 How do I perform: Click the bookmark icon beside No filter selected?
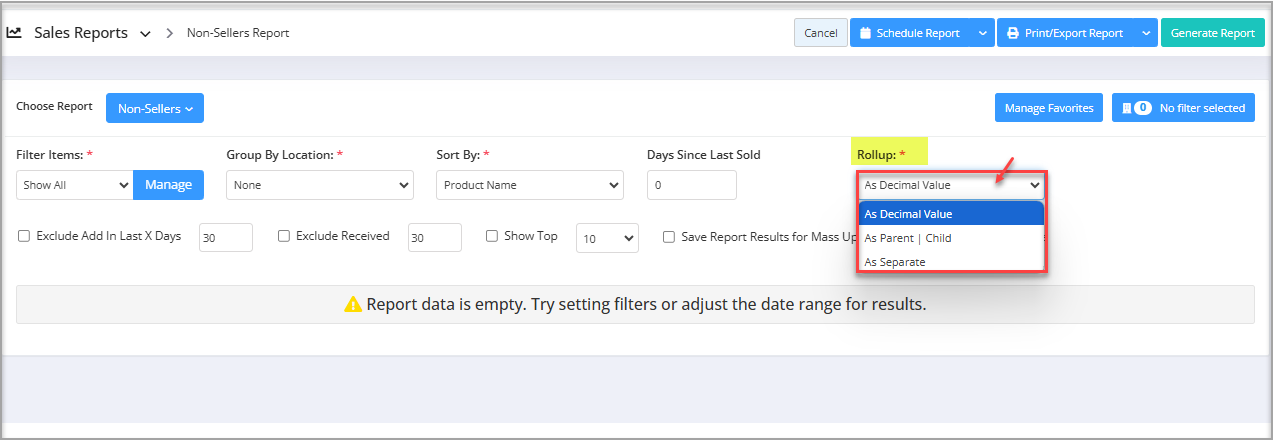tap(1126, 108)
